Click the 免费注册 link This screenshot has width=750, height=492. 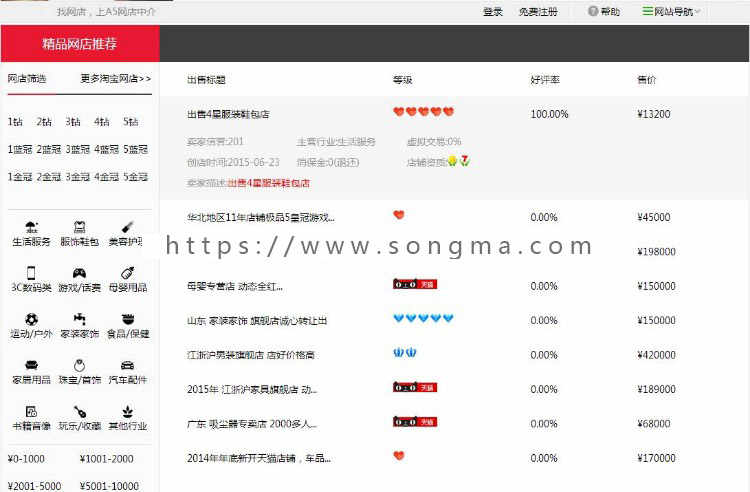pos(538,12)
